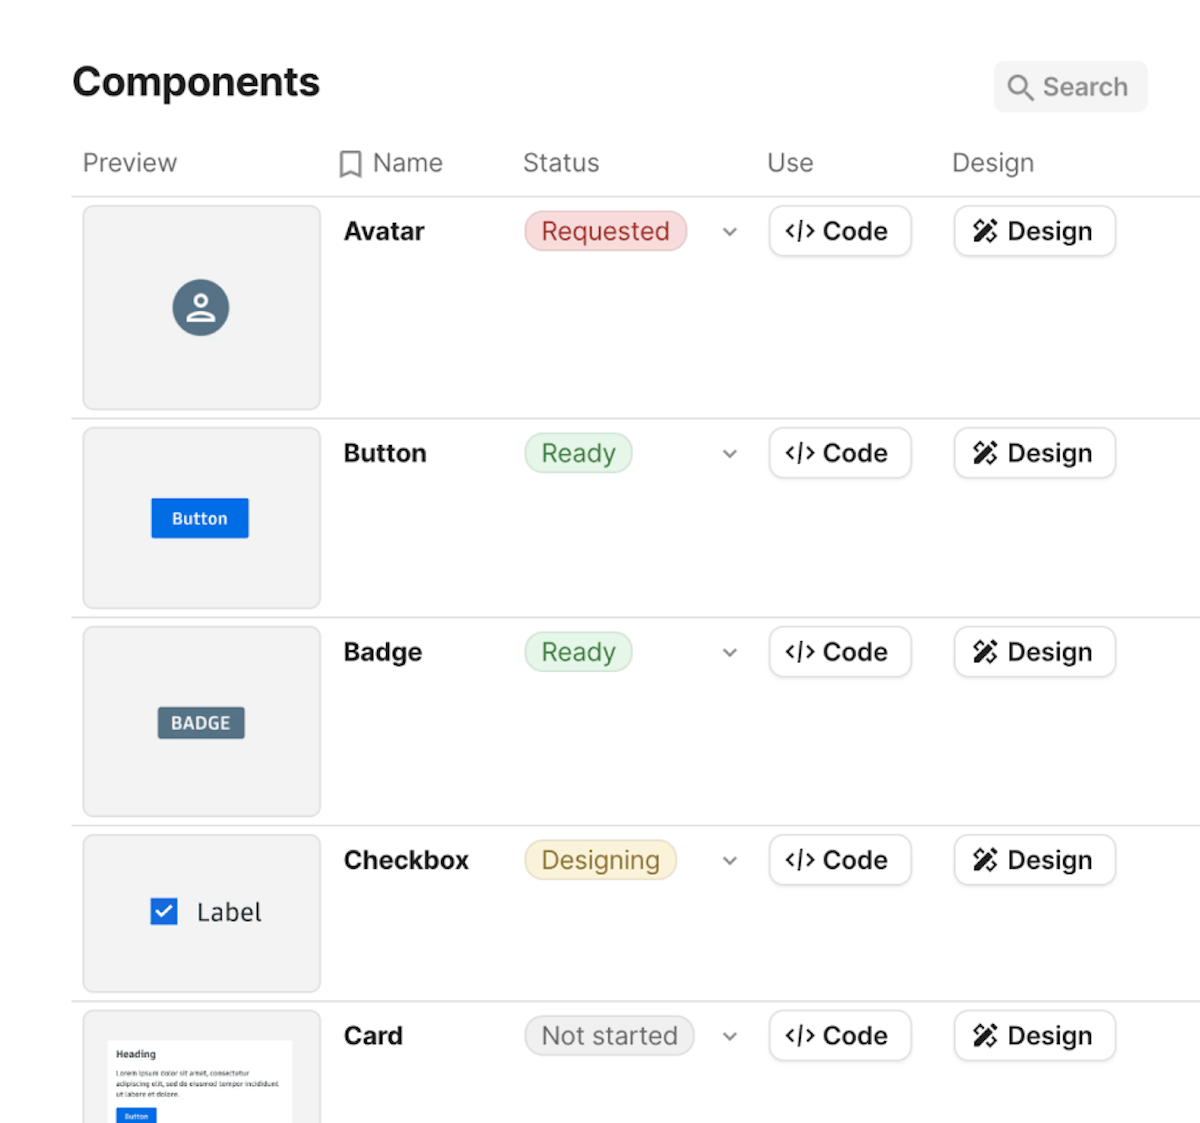Click the design wand icon in Checkbox row
This screenshot has height=1123, width=1200.
[985, 860]
